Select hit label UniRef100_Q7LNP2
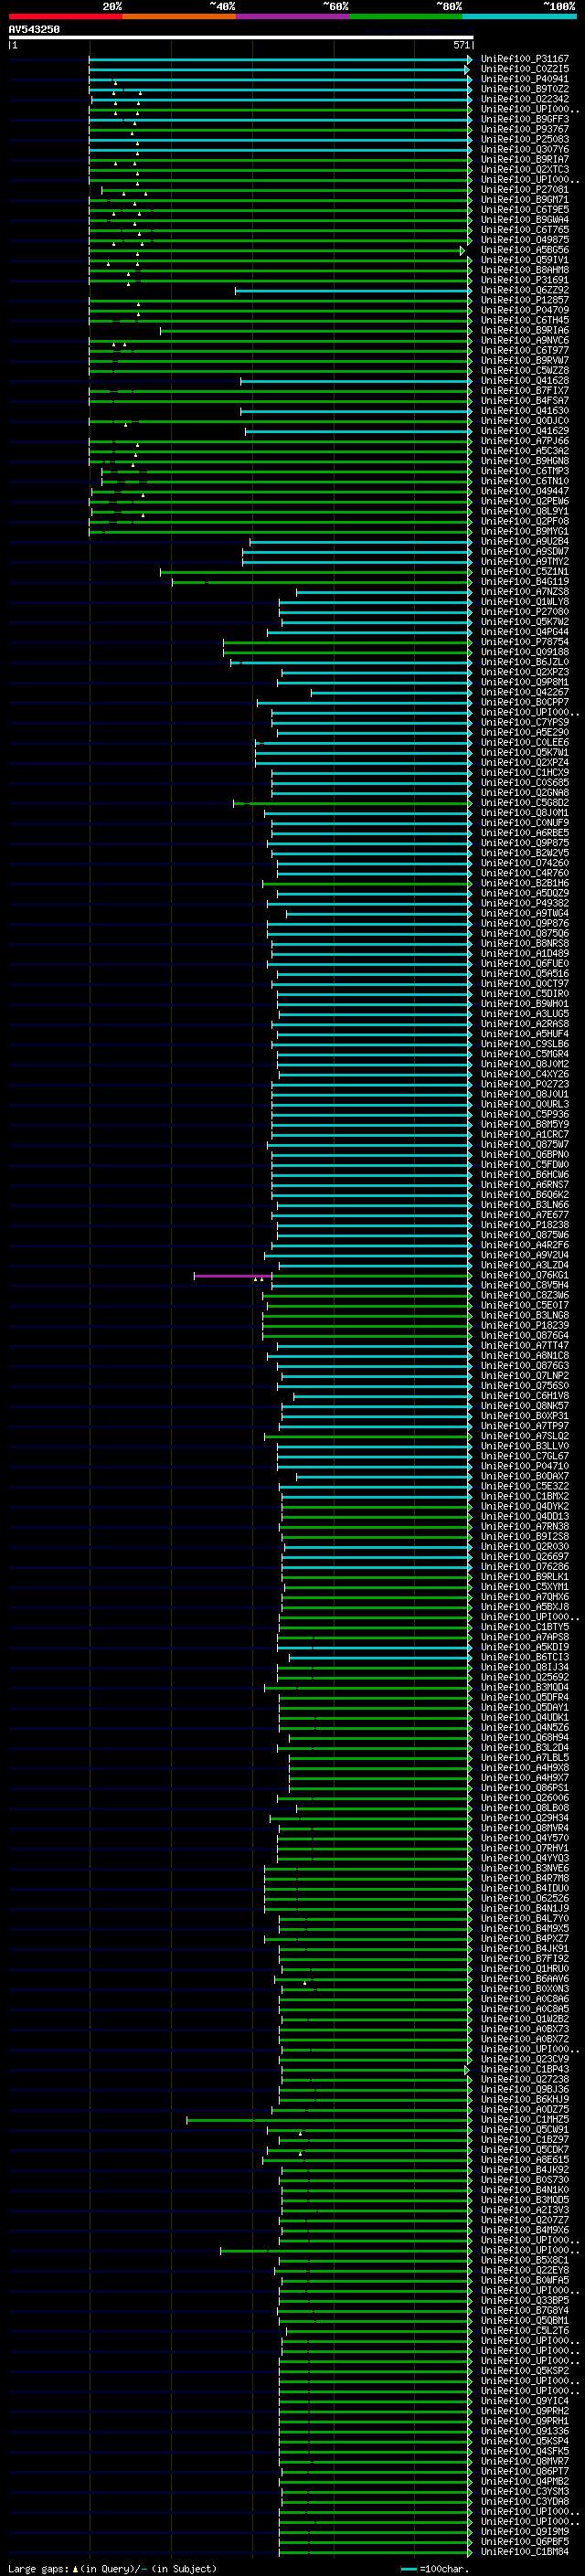This screenshot has width=585, height=2576. [524, 1376]
